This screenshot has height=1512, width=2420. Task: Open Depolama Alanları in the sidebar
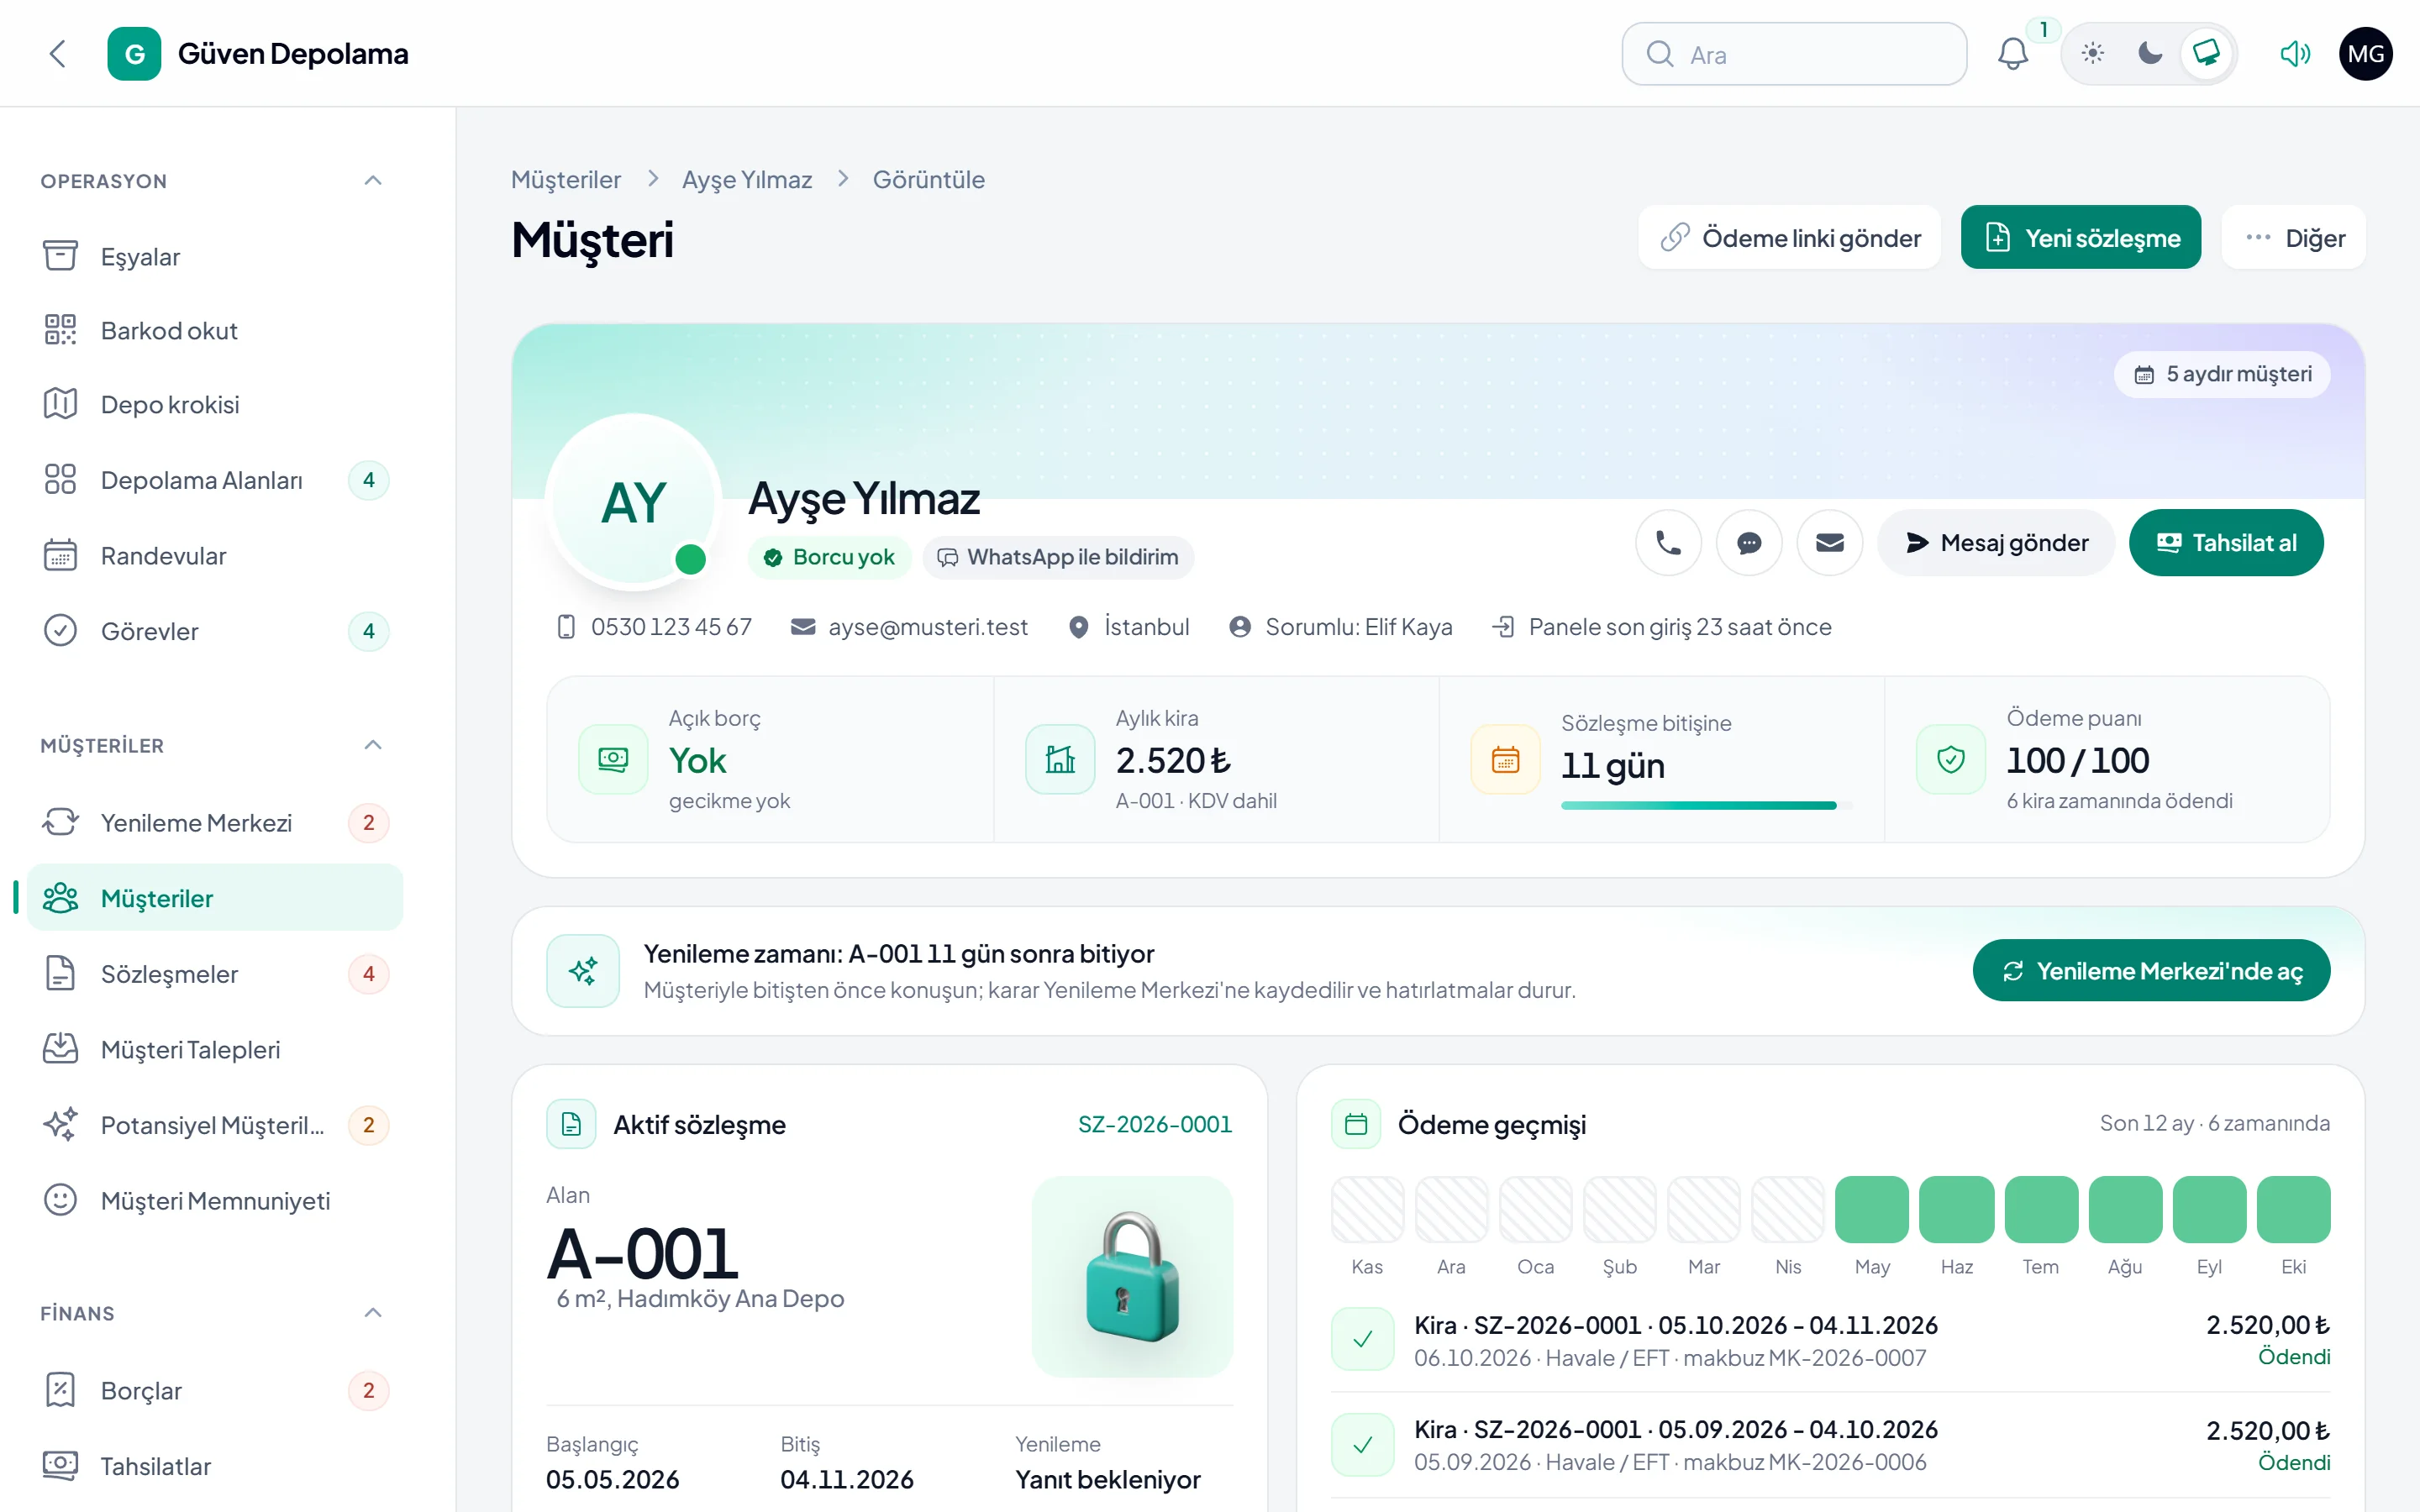[215, 481]
